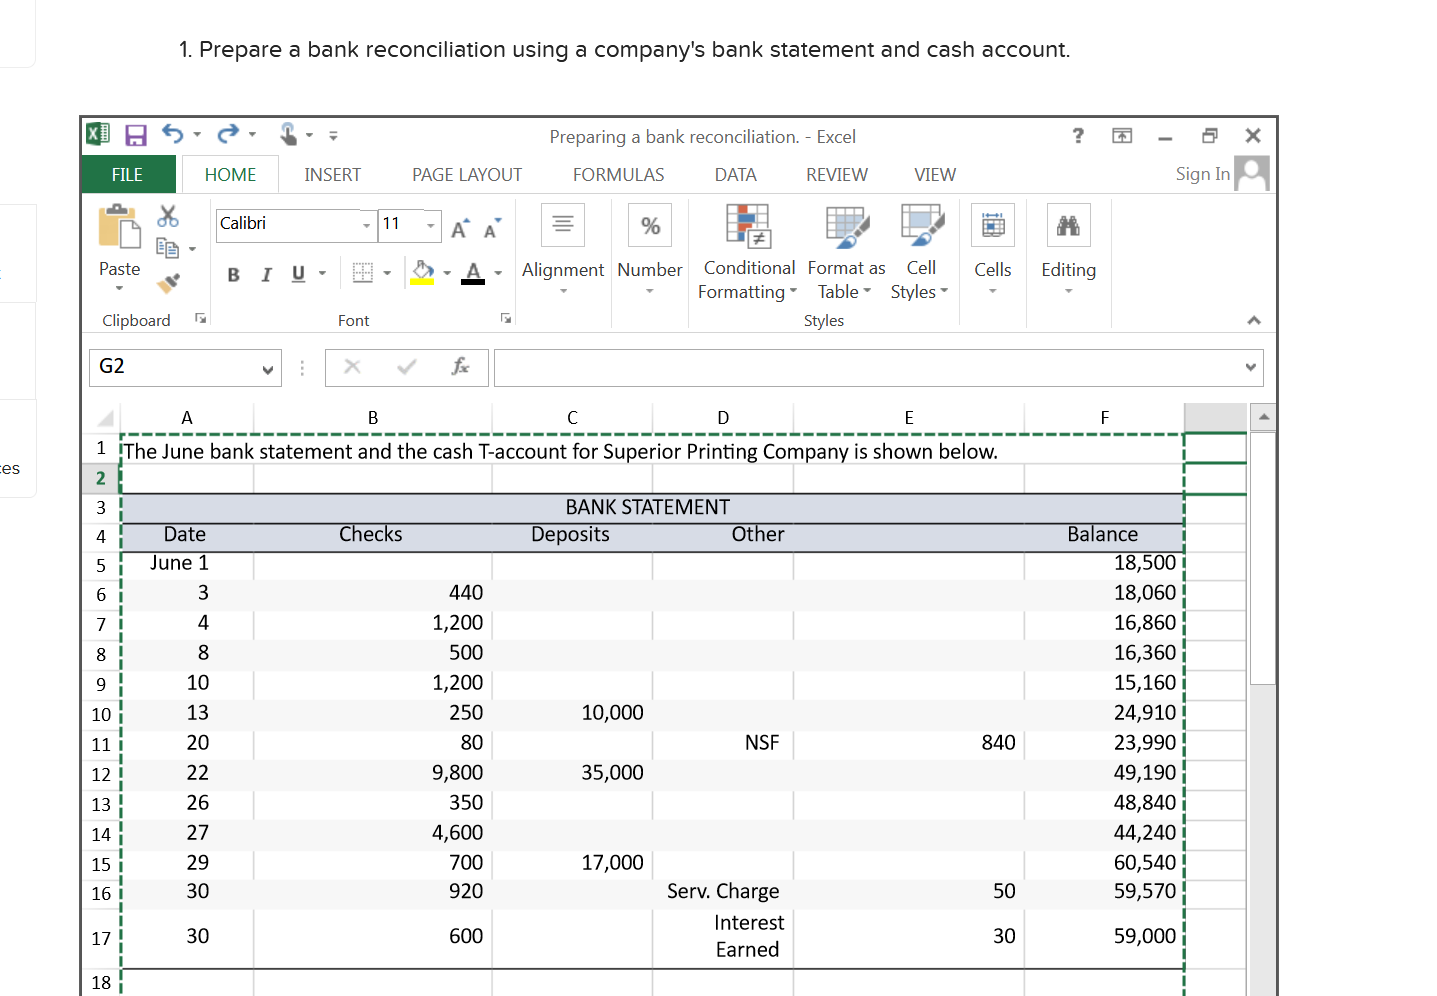Switch to the FORMULAS tab
This screenshot has height=996, width=1437.
(618, 174)
